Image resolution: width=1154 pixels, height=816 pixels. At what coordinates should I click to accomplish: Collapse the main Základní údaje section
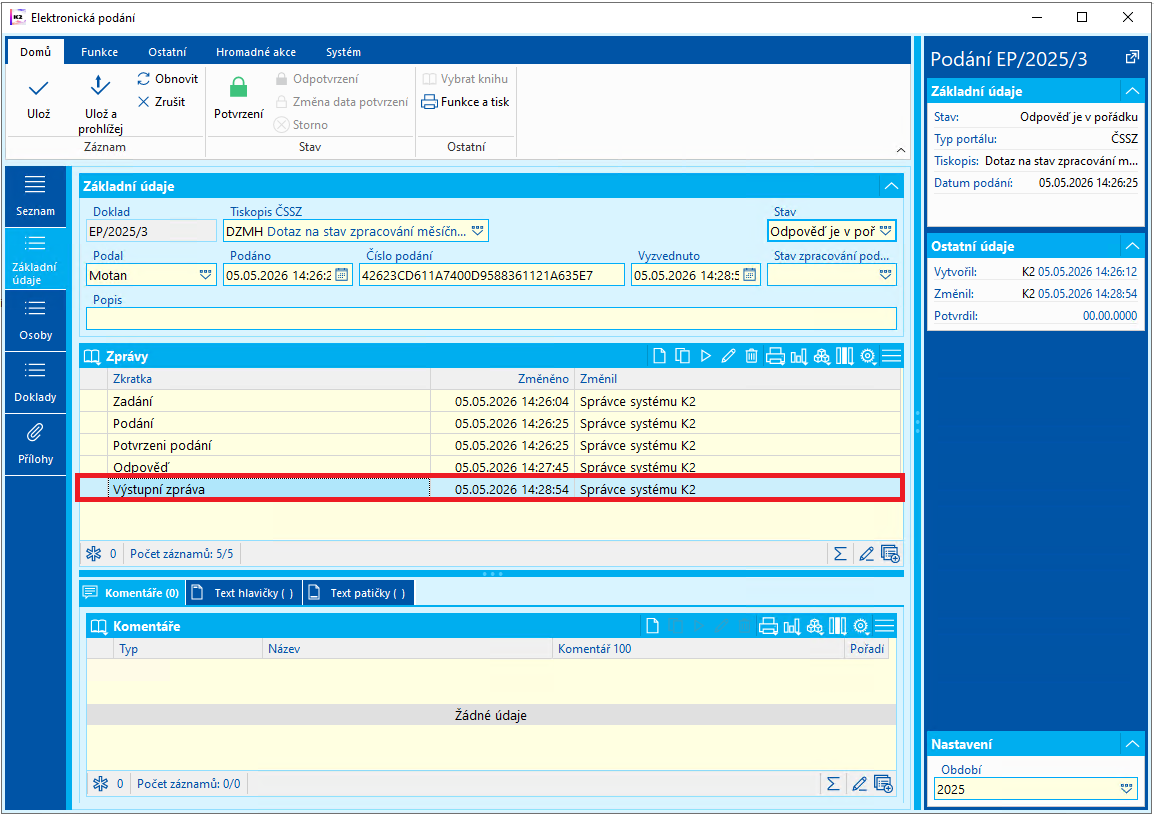891,186
